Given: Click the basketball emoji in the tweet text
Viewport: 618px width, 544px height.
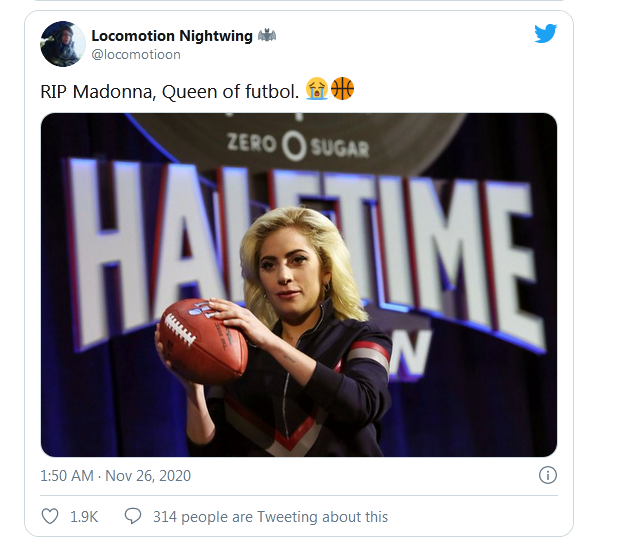Looking at the screenshot, I should (342, 89).
